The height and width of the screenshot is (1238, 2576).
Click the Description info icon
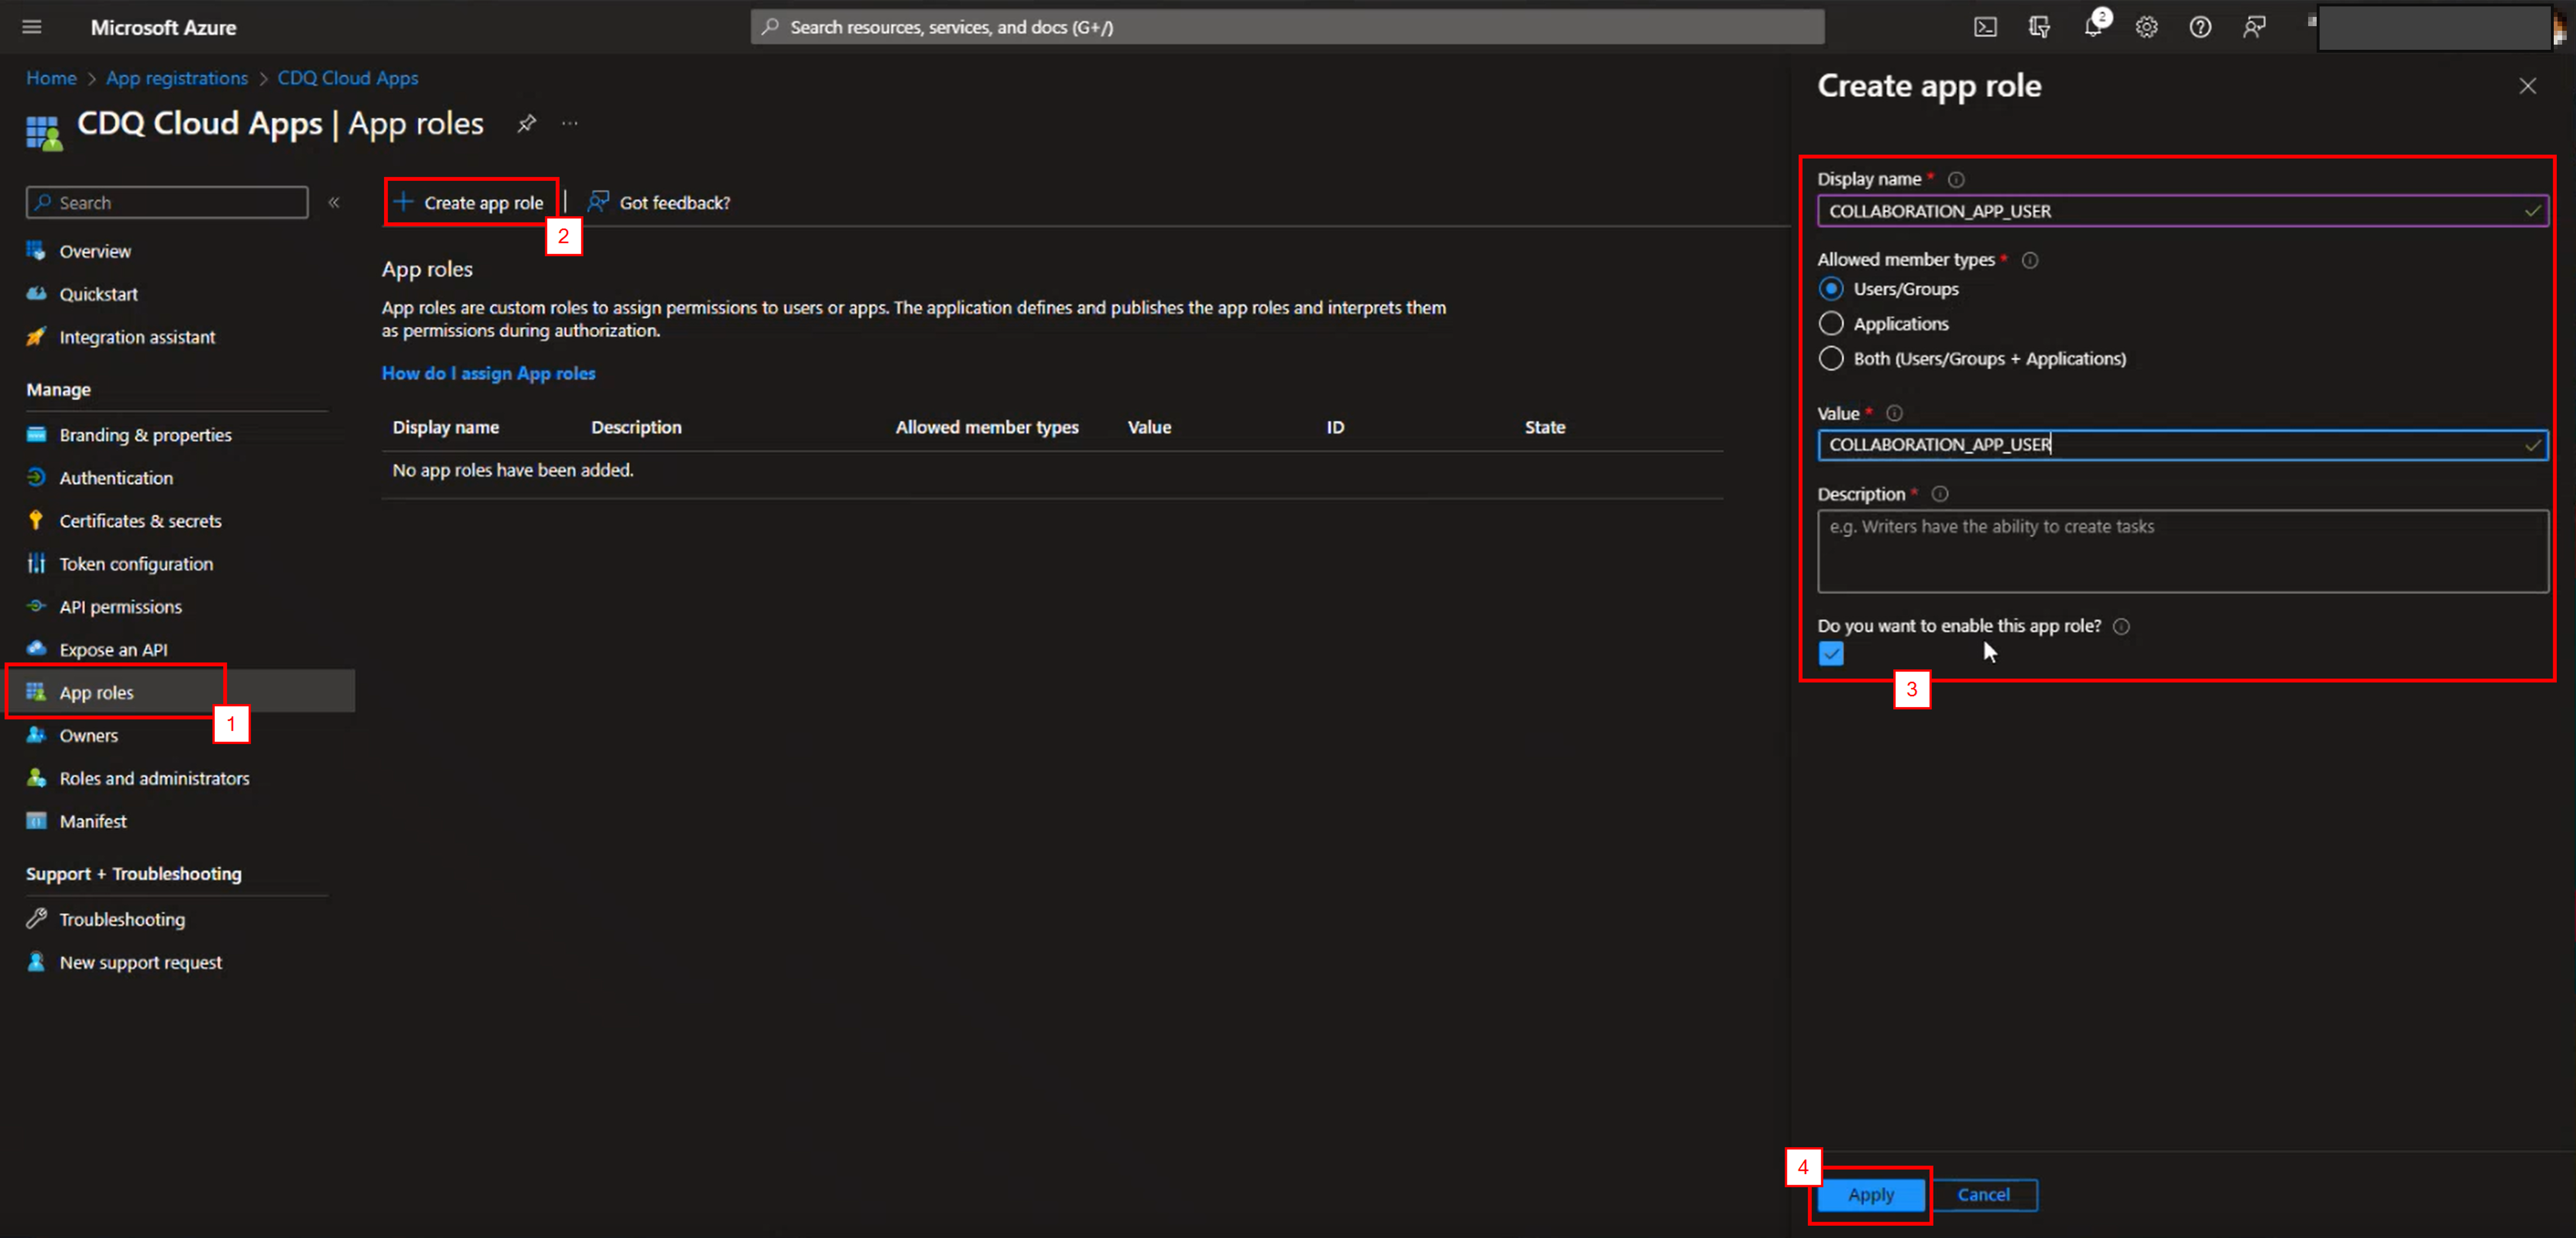1940,494
